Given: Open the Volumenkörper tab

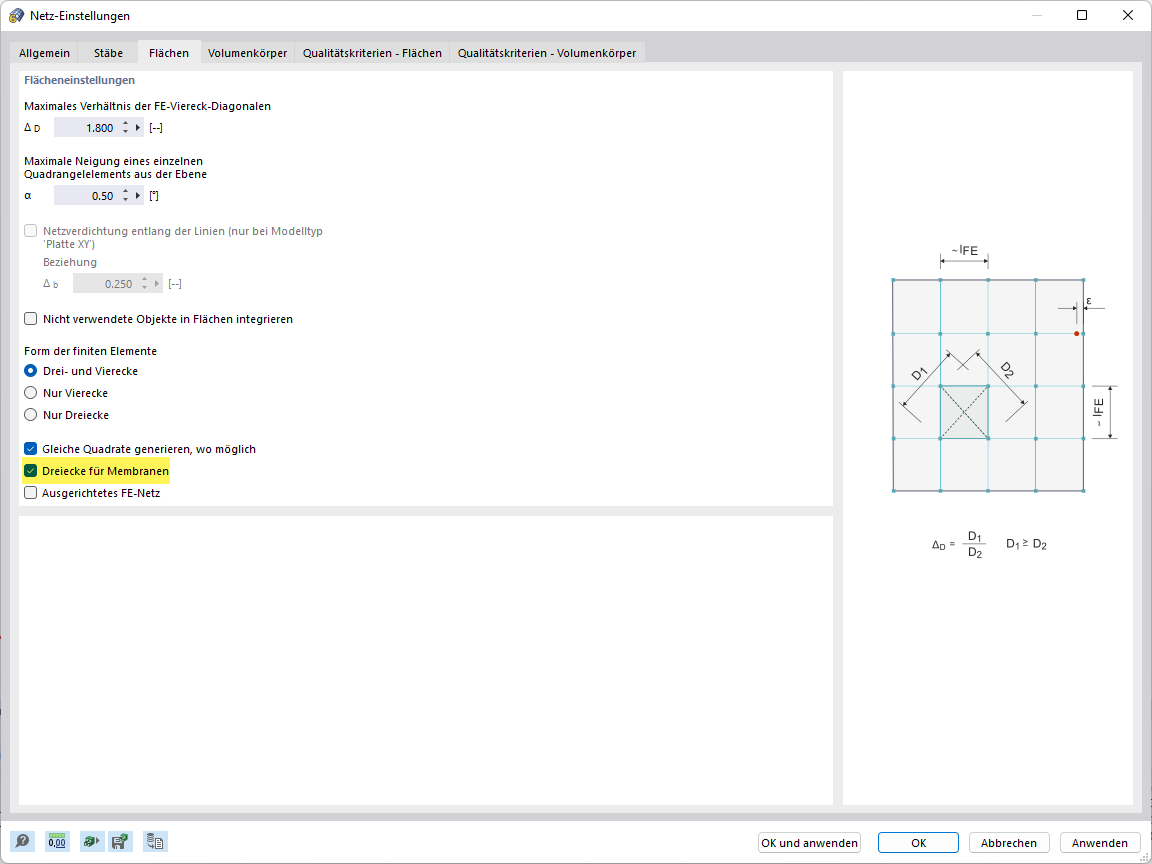Looking at the screenshot, I should pyautogui.click(x=247, y=53).
